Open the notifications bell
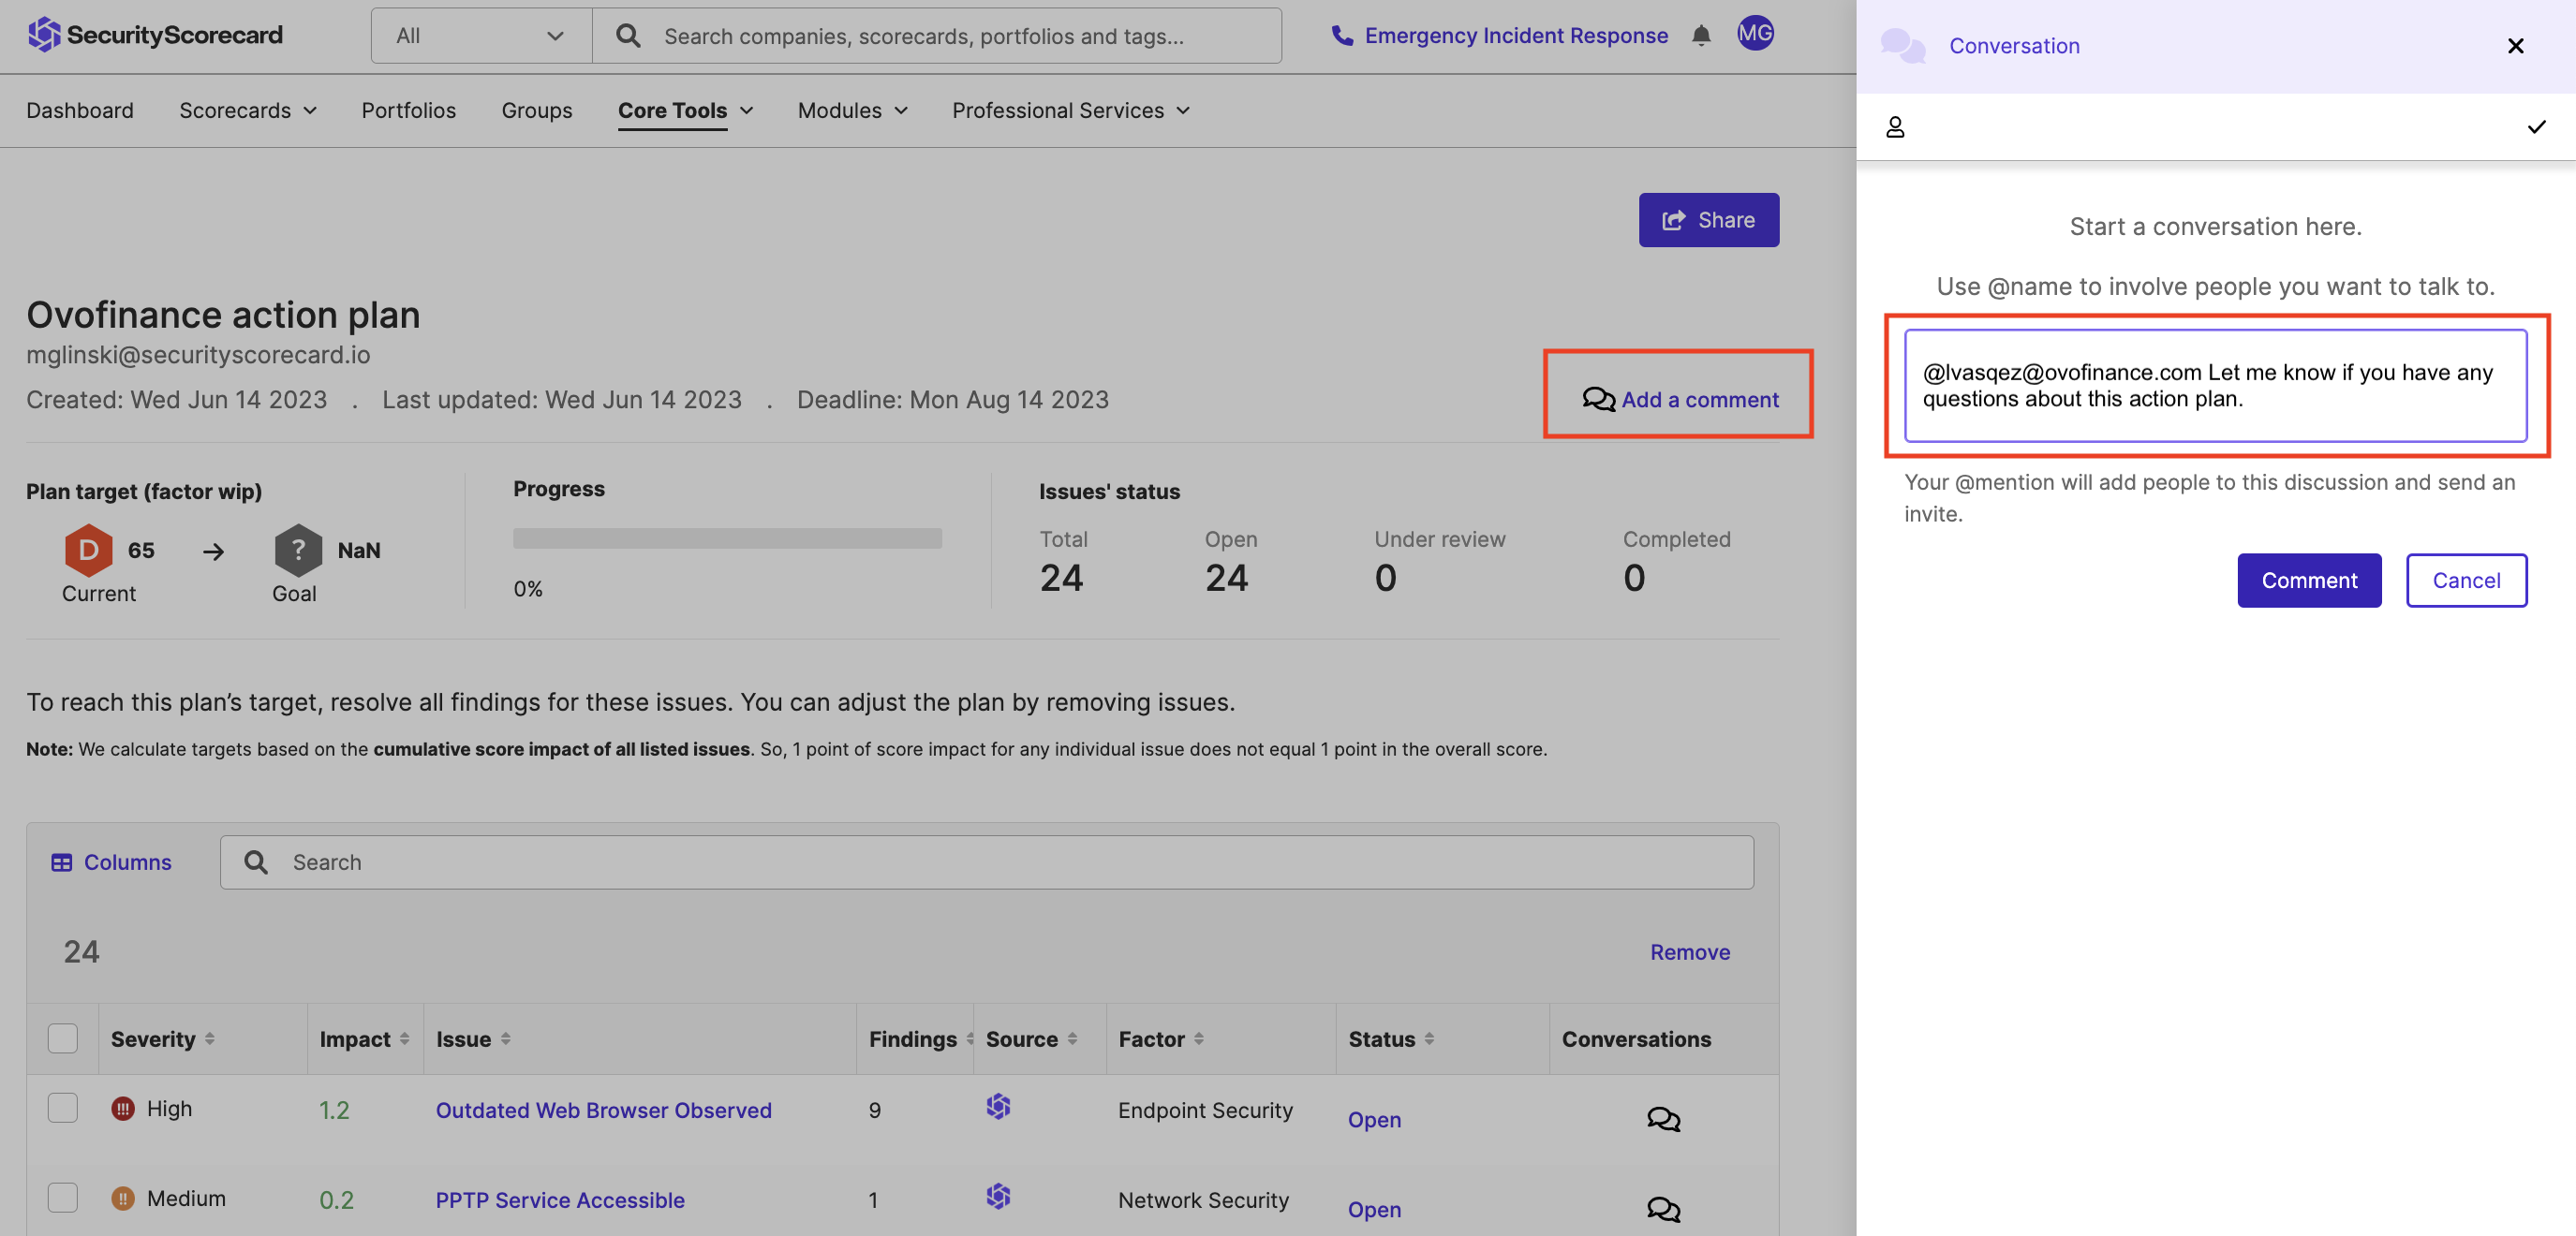Screen dimensions: 2576x1236 tap(1701, 36)
